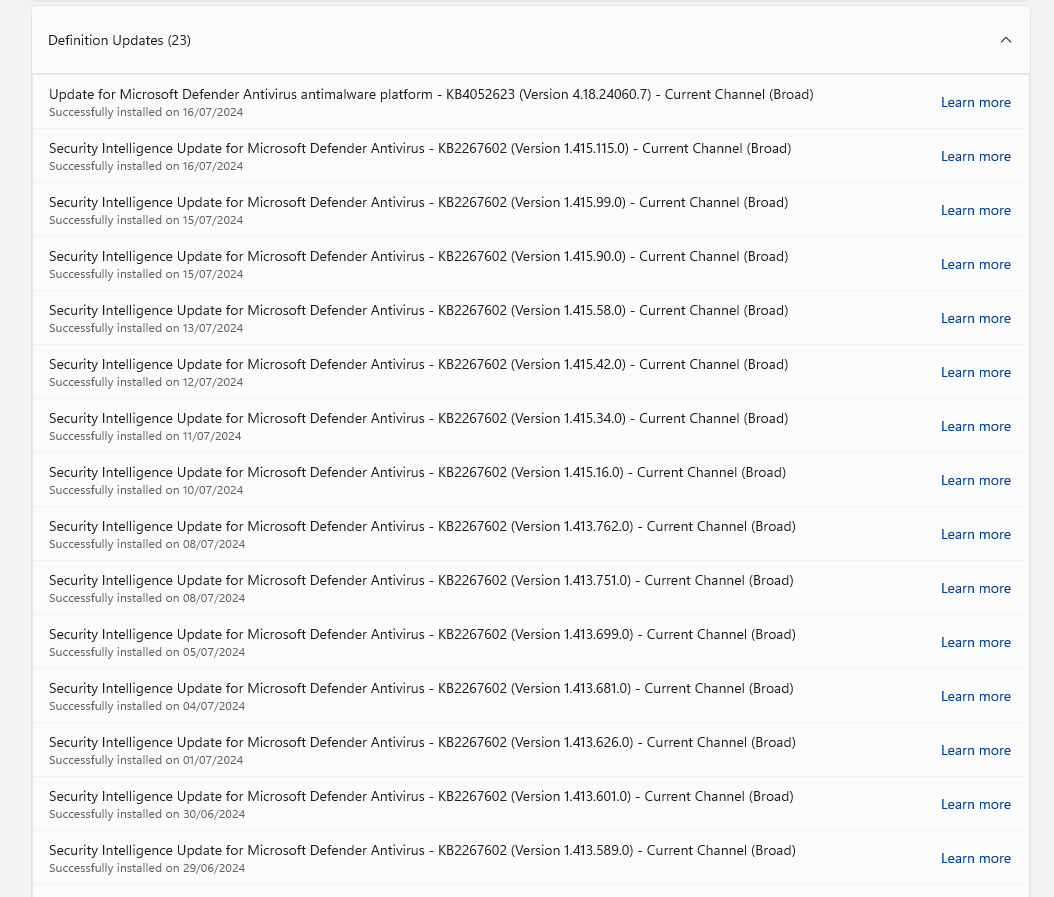Click 'Successfully installed on 01/07/2024' status
1054x897 pixels.
[x=146, y=760]
